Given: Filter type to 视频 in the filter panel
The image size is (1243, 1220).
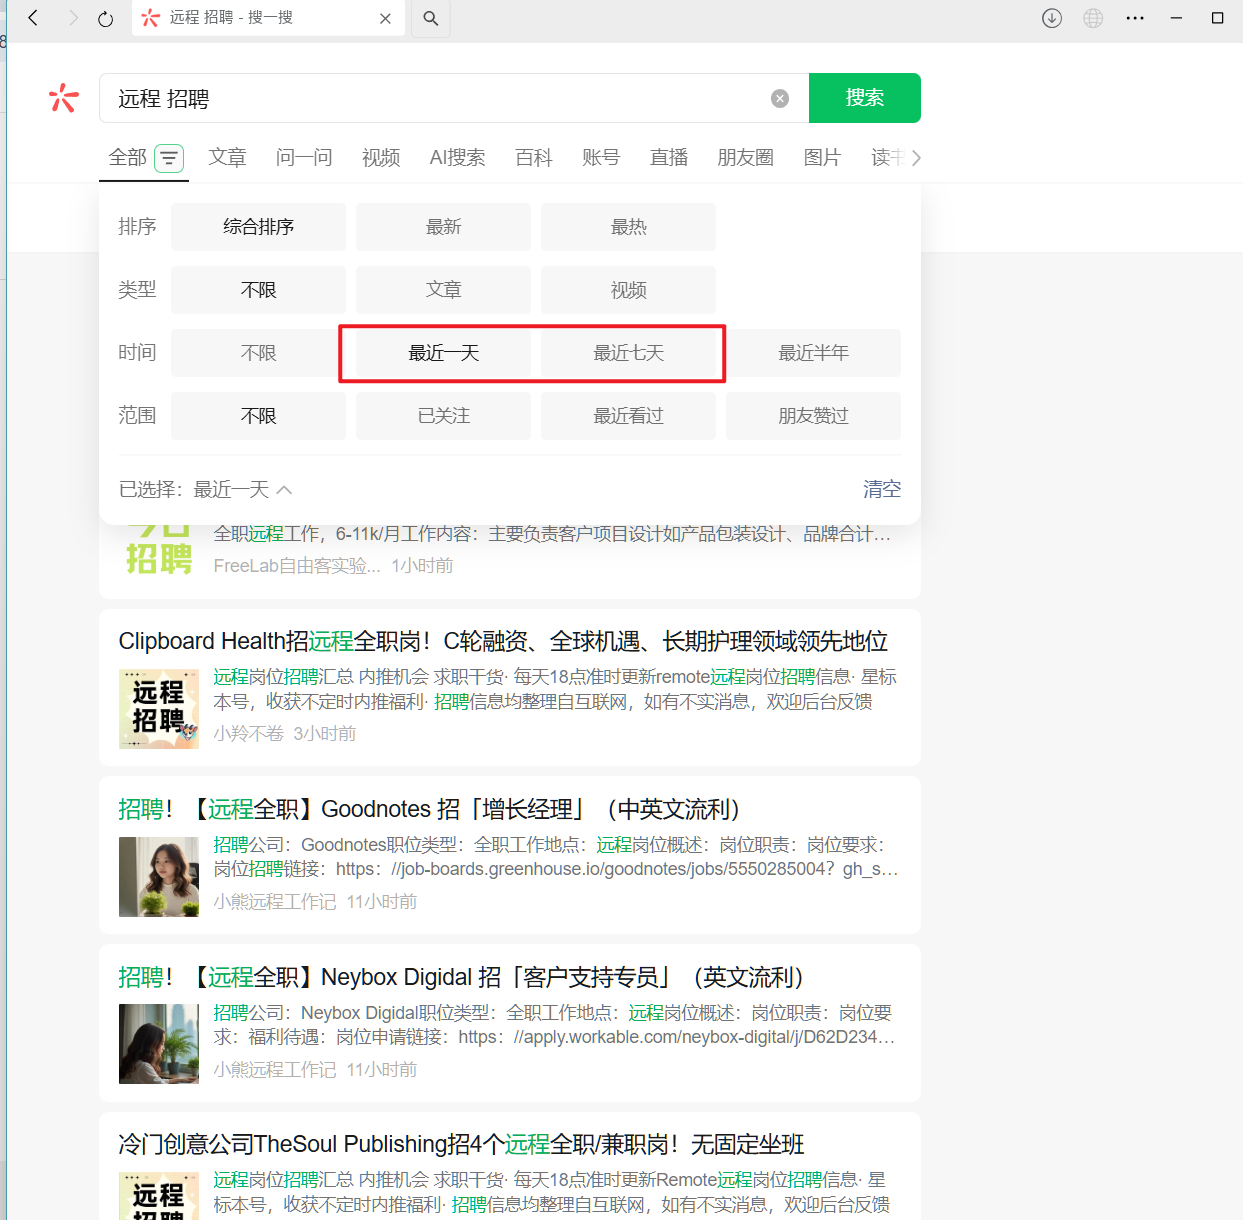Looking at the screenshot, I should [x=628, y=290].
